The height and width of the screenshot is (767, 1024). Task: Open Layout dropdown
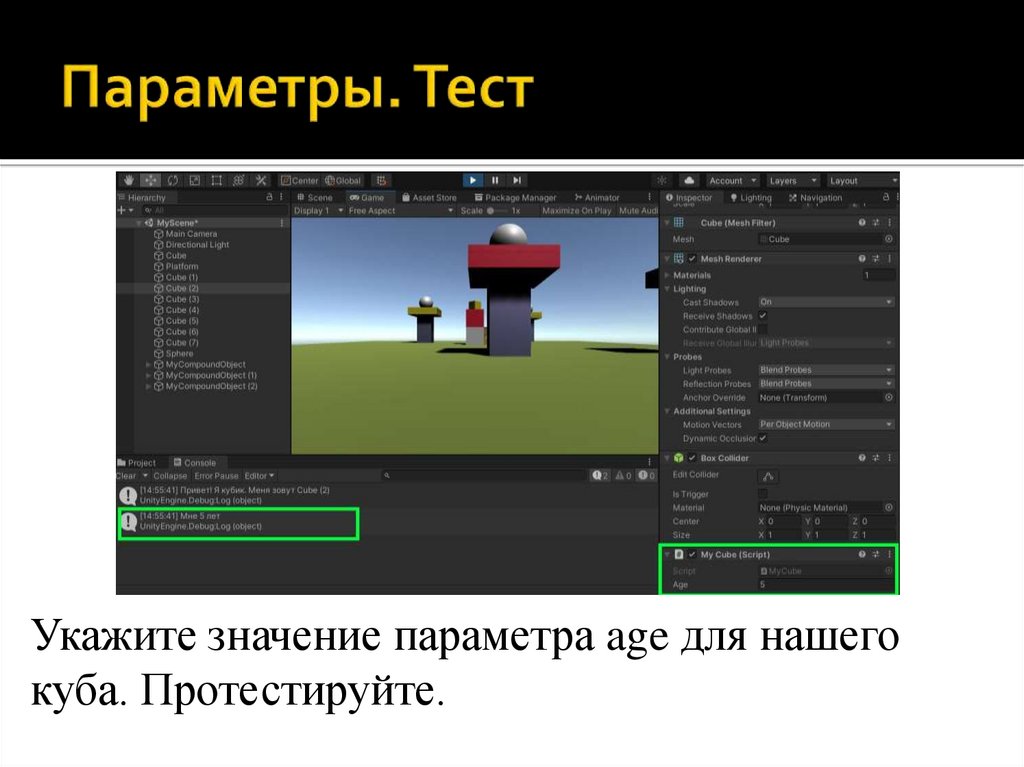tap(862, 180)
